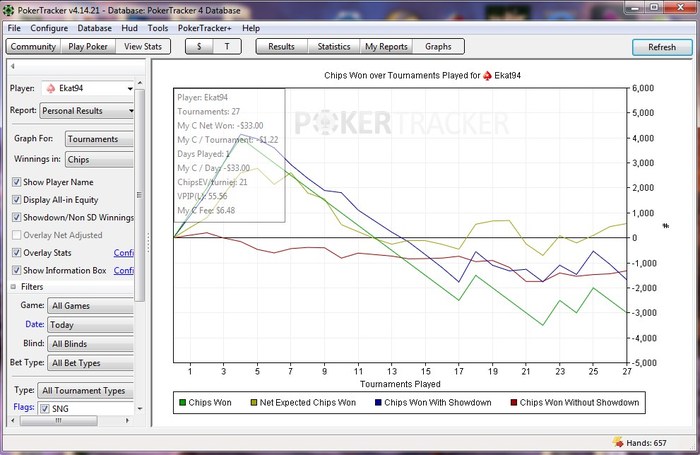
Task: Uncheck Showdown/Non SD Winnings checkbox
Action: tap(17, 217)
